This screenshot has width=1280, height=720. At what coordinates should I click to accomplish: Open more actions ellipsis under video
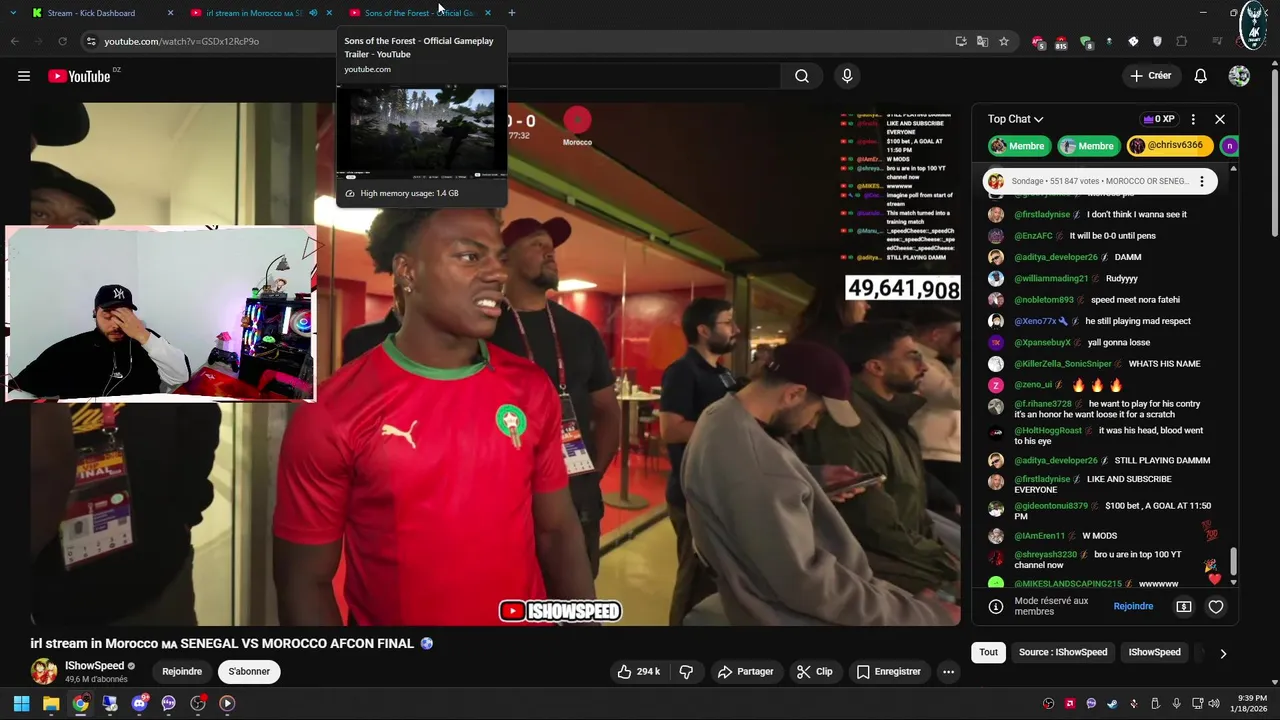948,672
